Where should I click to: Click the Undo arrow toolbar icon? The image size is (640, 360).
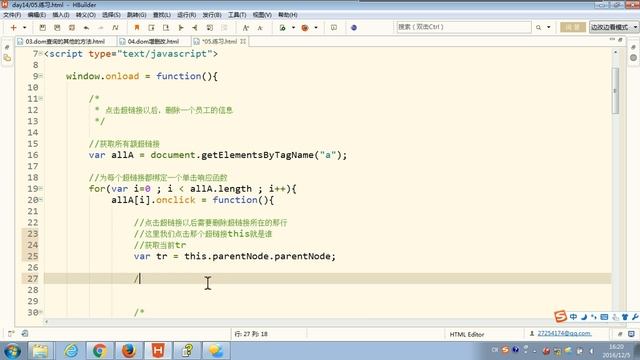click(86, 27)
